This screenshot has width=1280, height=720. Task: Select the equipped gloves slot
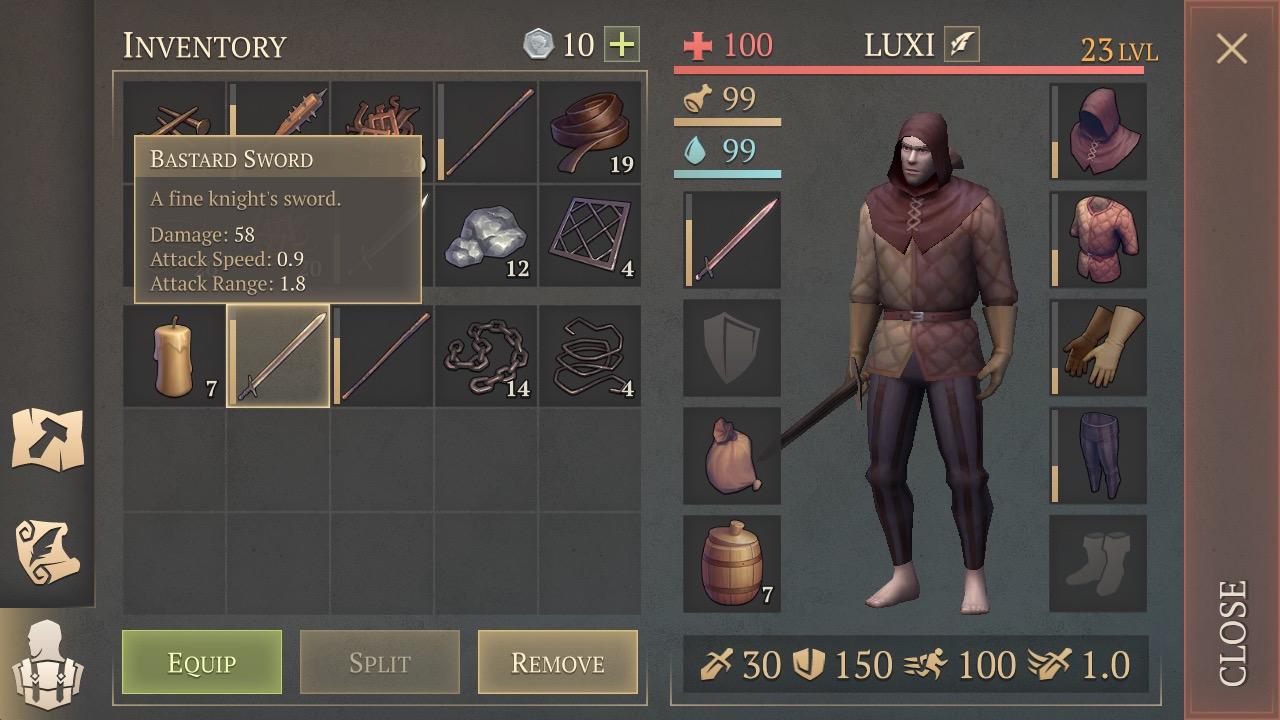(1098, 348)
